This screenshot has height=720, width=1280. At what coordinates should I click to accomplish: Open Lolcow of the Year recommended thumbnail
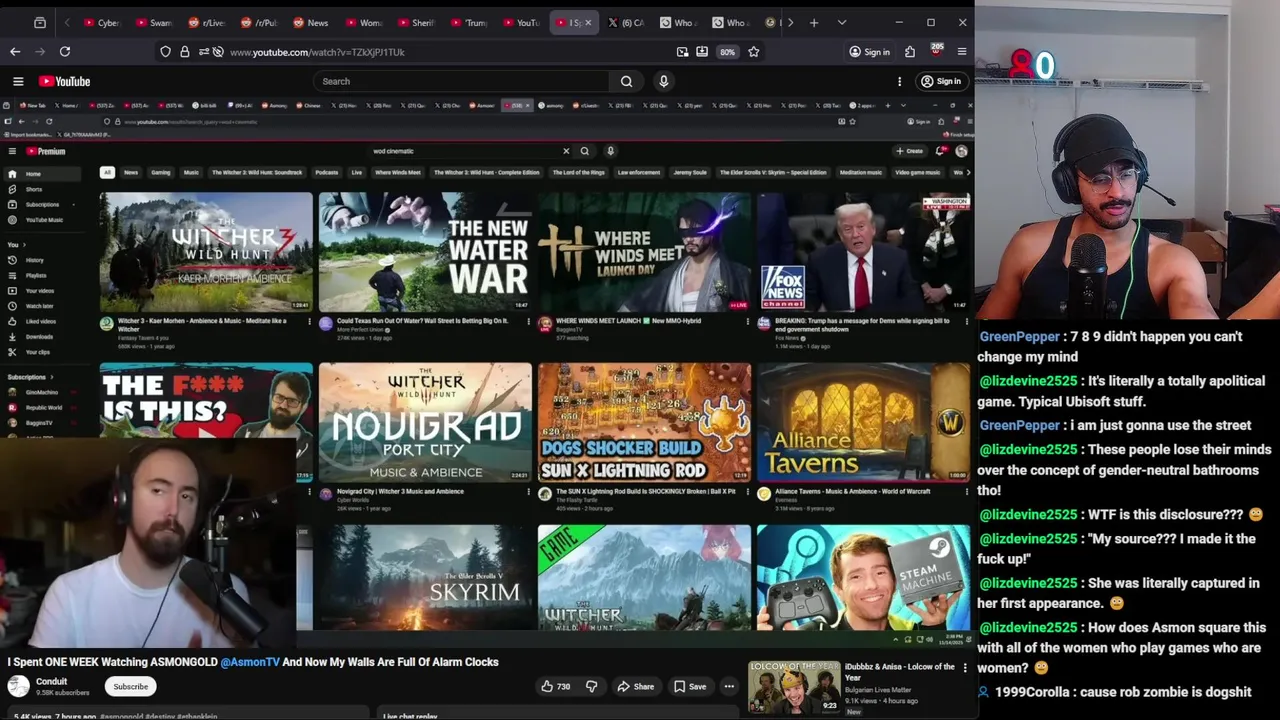794,687
